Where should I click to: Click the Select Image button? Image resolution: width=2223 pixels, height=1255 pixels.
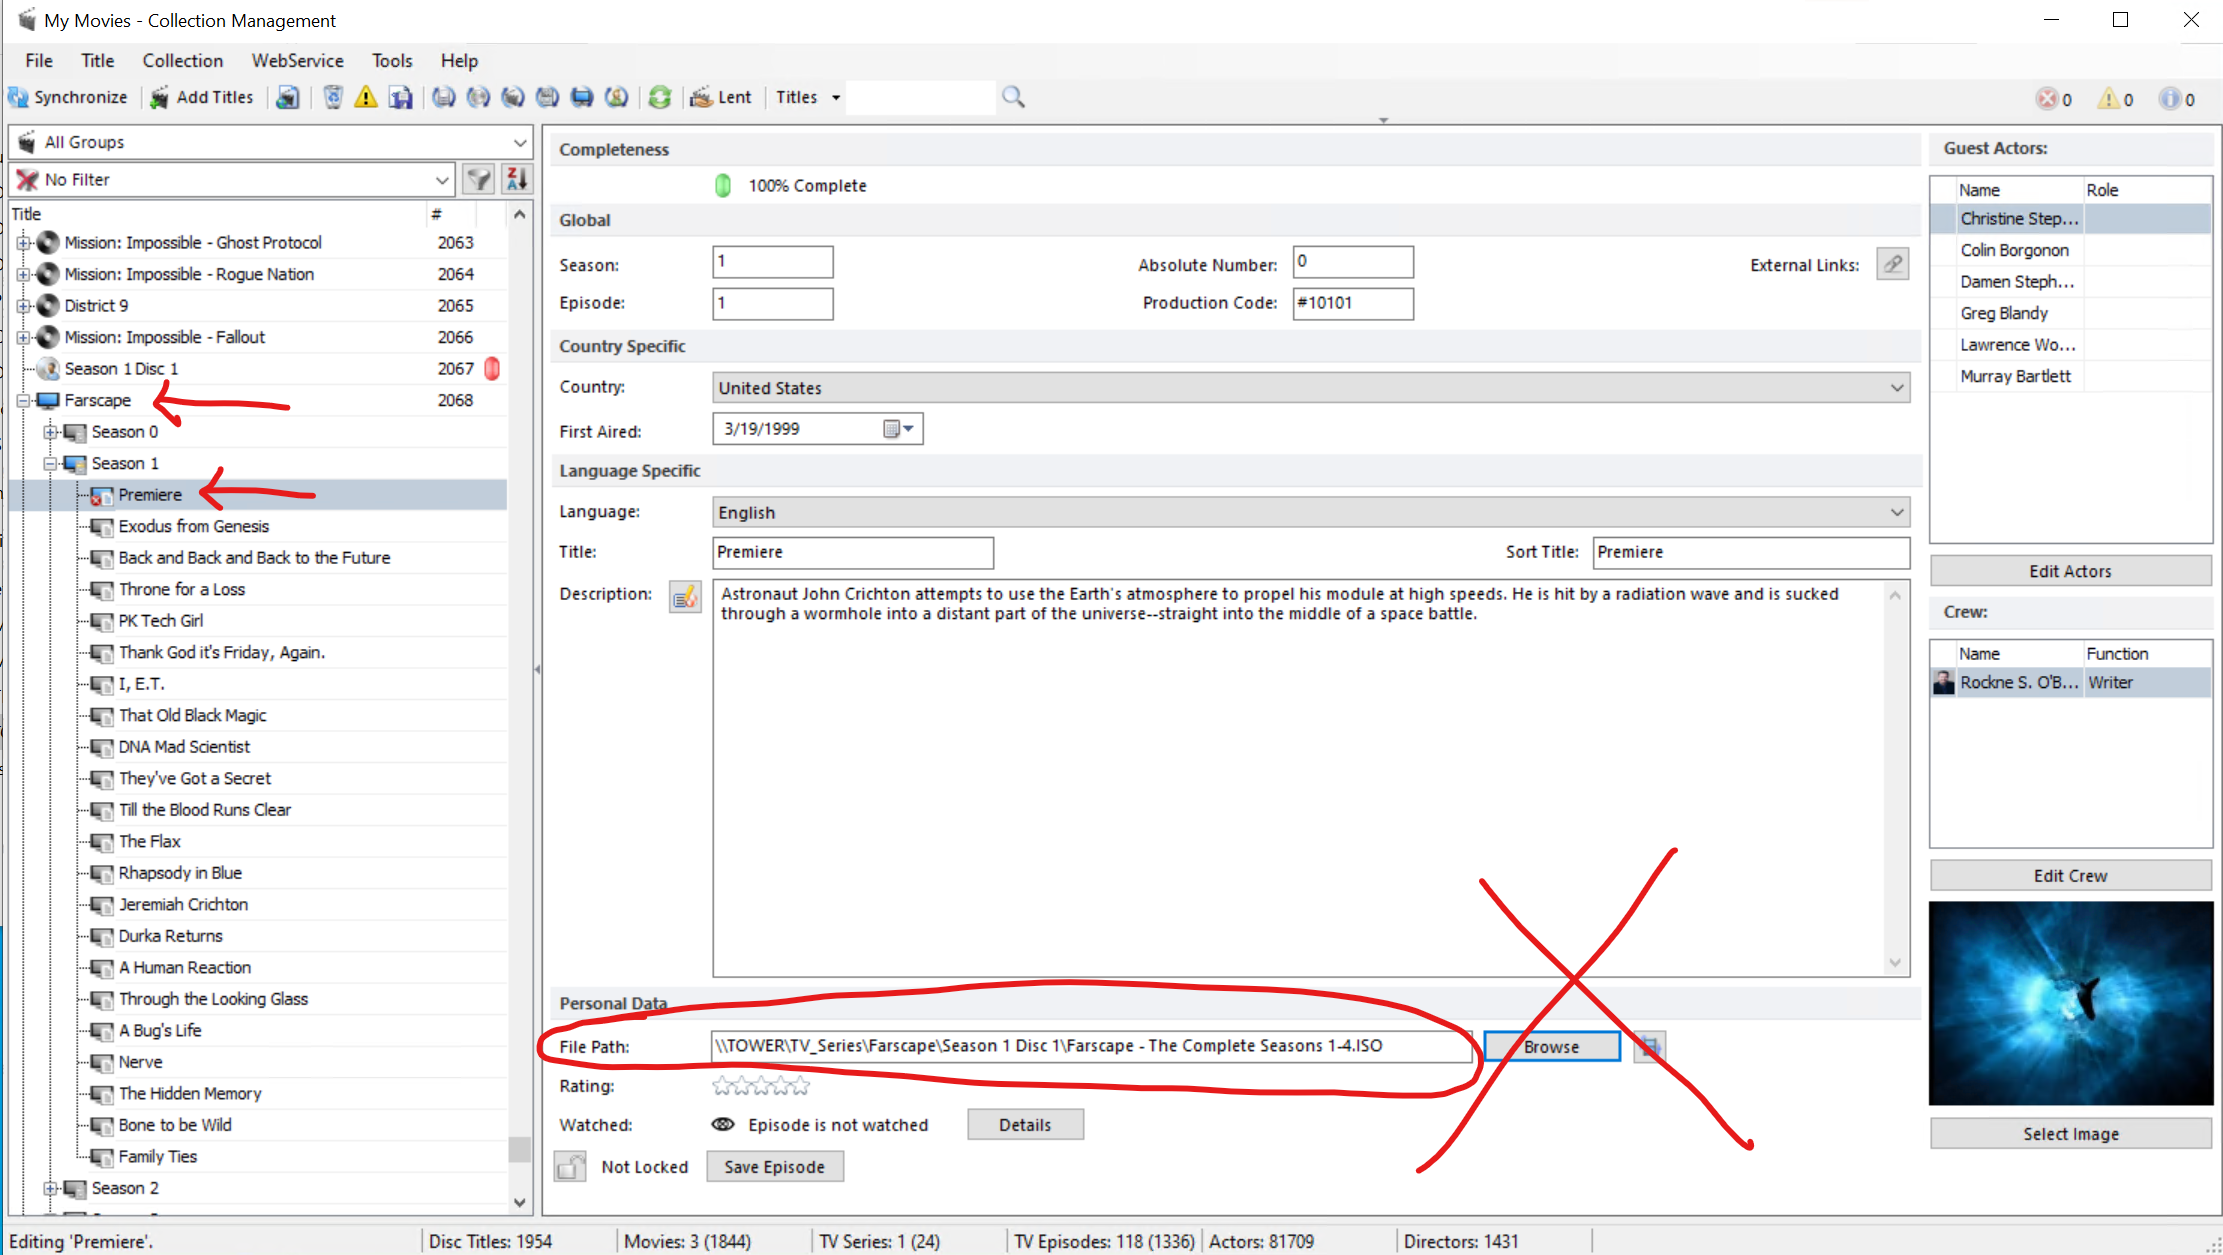coord(2070,1133)
